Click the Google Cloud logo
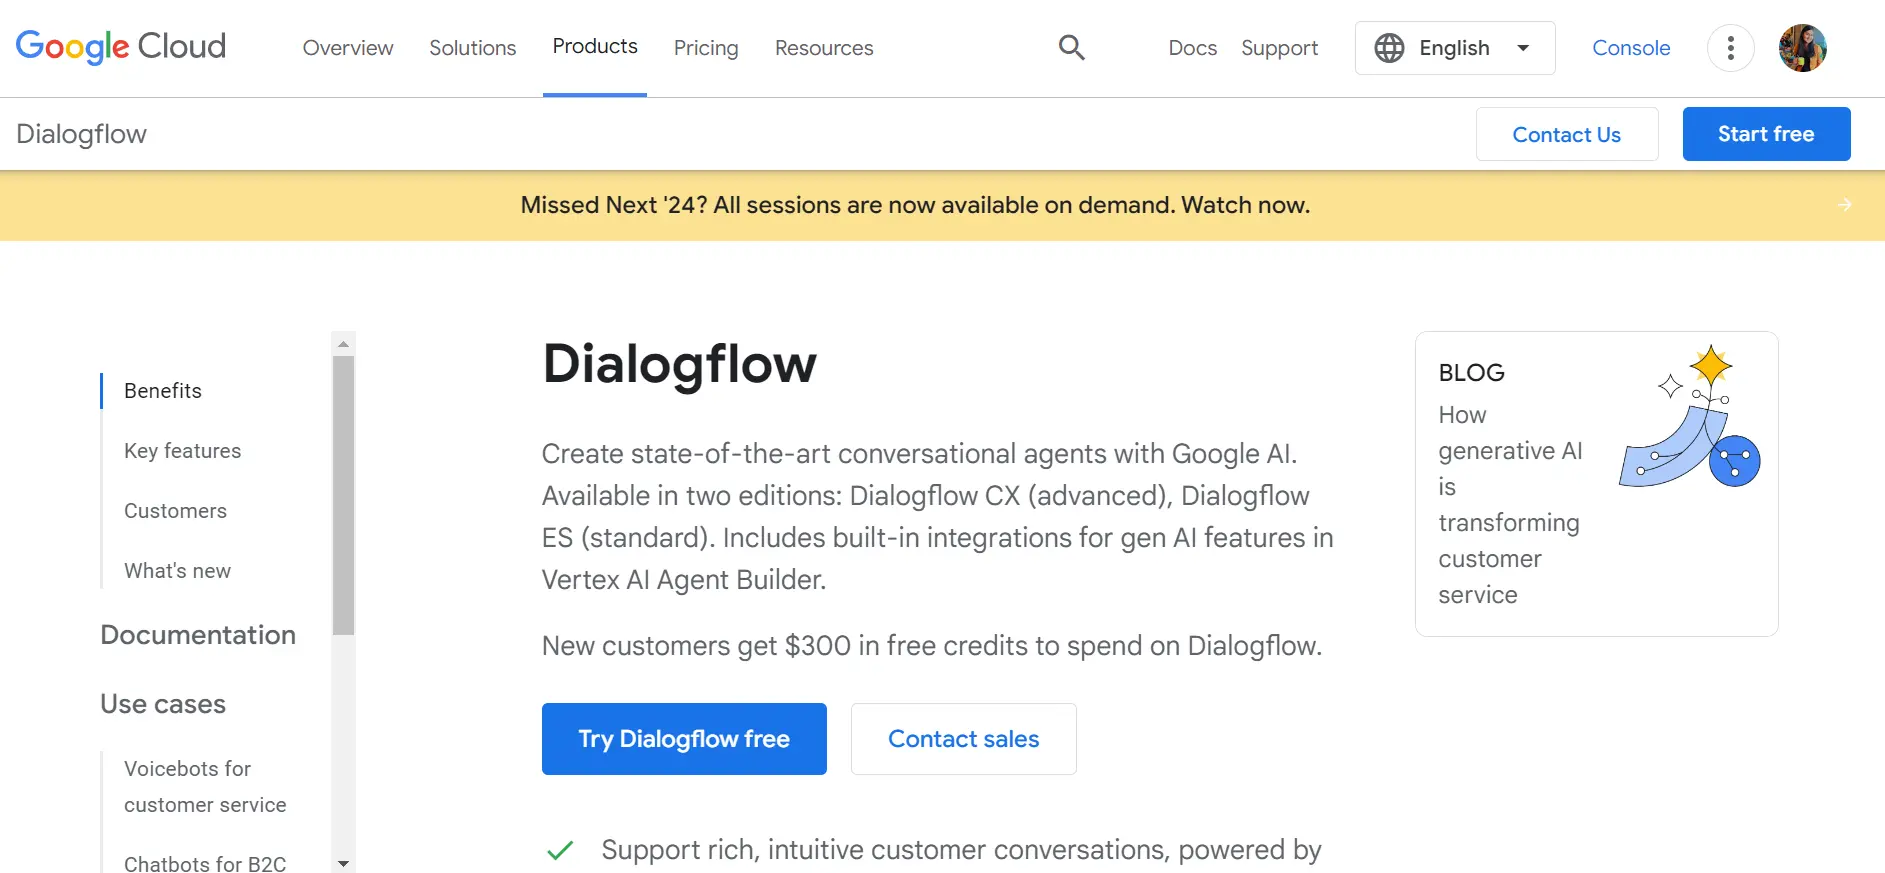1885x873 pixels. pyautogui.click(x=121, y=47)
